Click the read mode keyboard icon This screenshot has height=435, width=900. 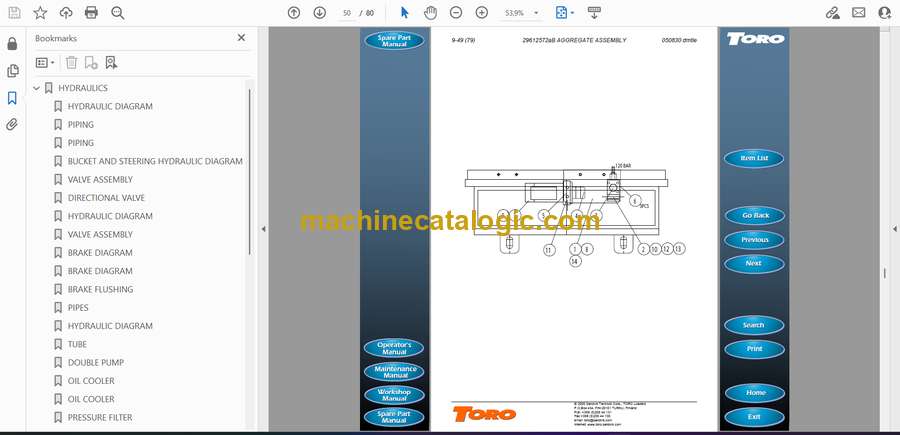point(595,13)
